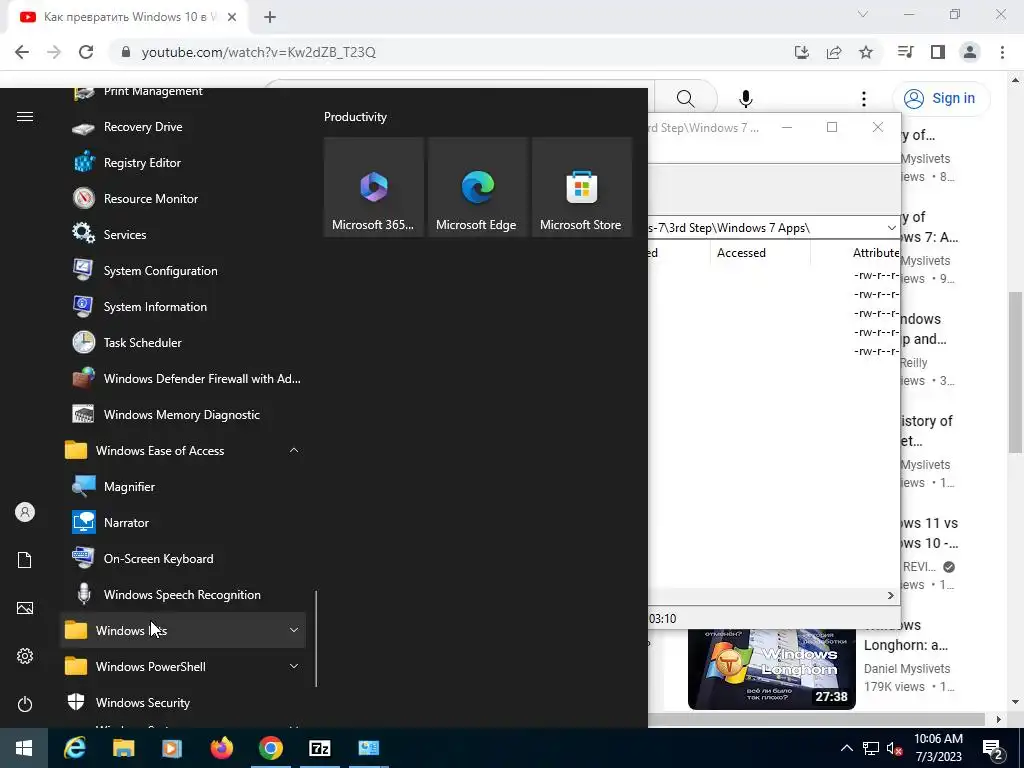
Task: Open the user account icon in Start sidebar
Action: tap(25, 512)
